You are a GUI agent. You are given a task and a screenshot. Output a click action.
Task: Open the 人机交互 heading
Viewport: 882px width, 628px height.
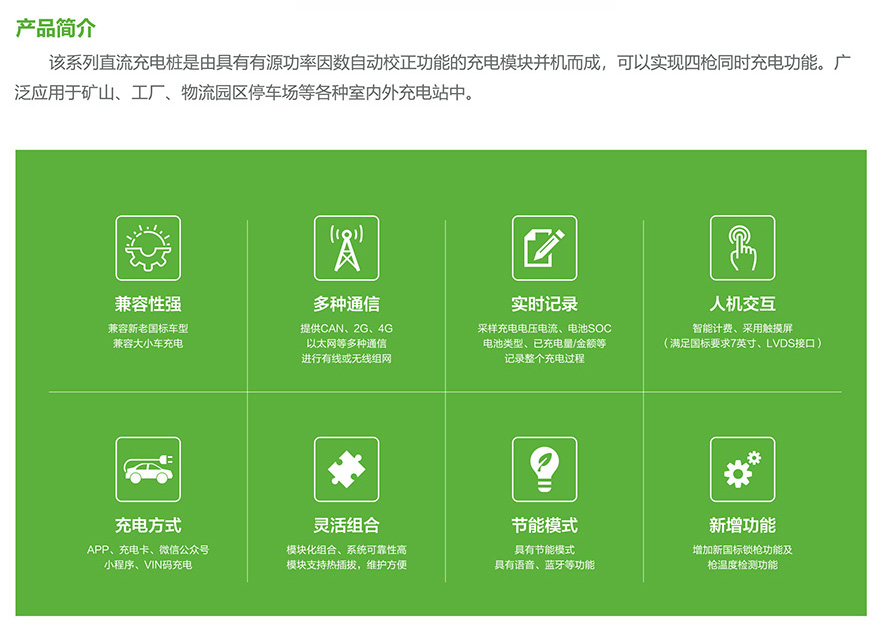[742, 304]
